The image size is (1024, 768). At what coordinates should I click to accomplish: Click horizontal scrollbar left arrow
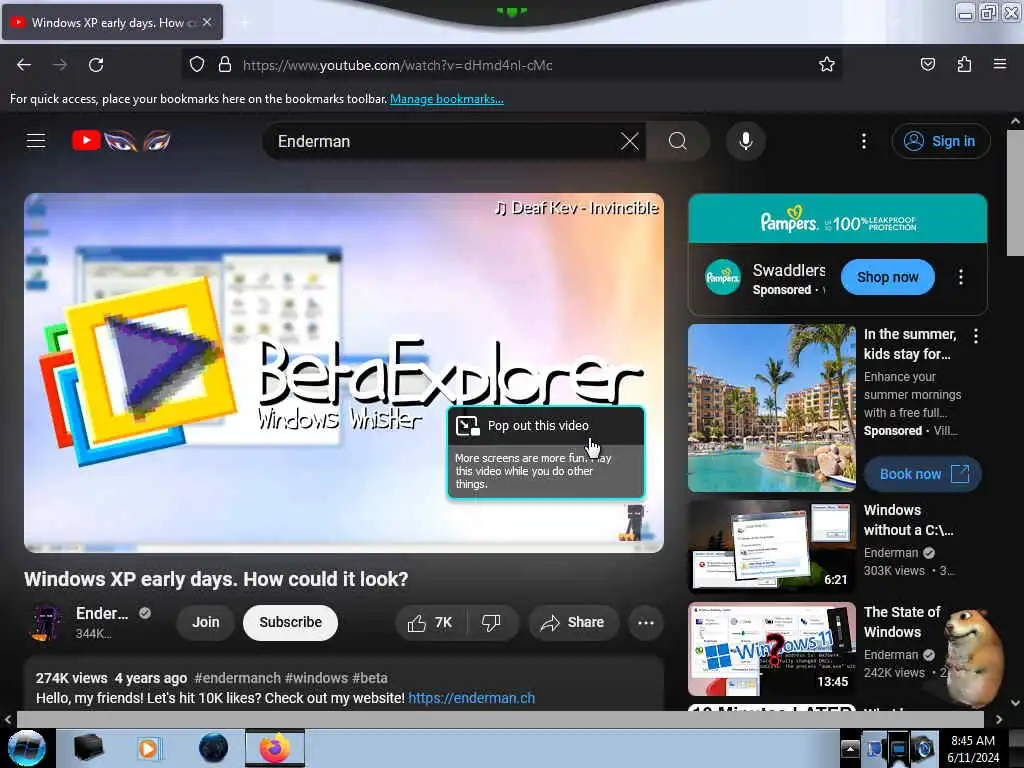[8, 719]
